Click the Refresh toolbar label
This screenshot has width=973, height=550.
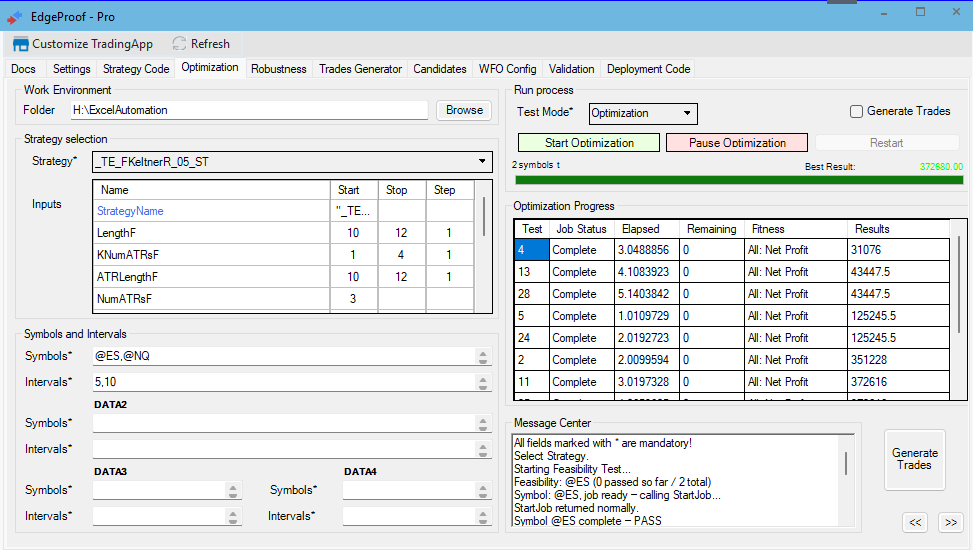tap(210, 44)
